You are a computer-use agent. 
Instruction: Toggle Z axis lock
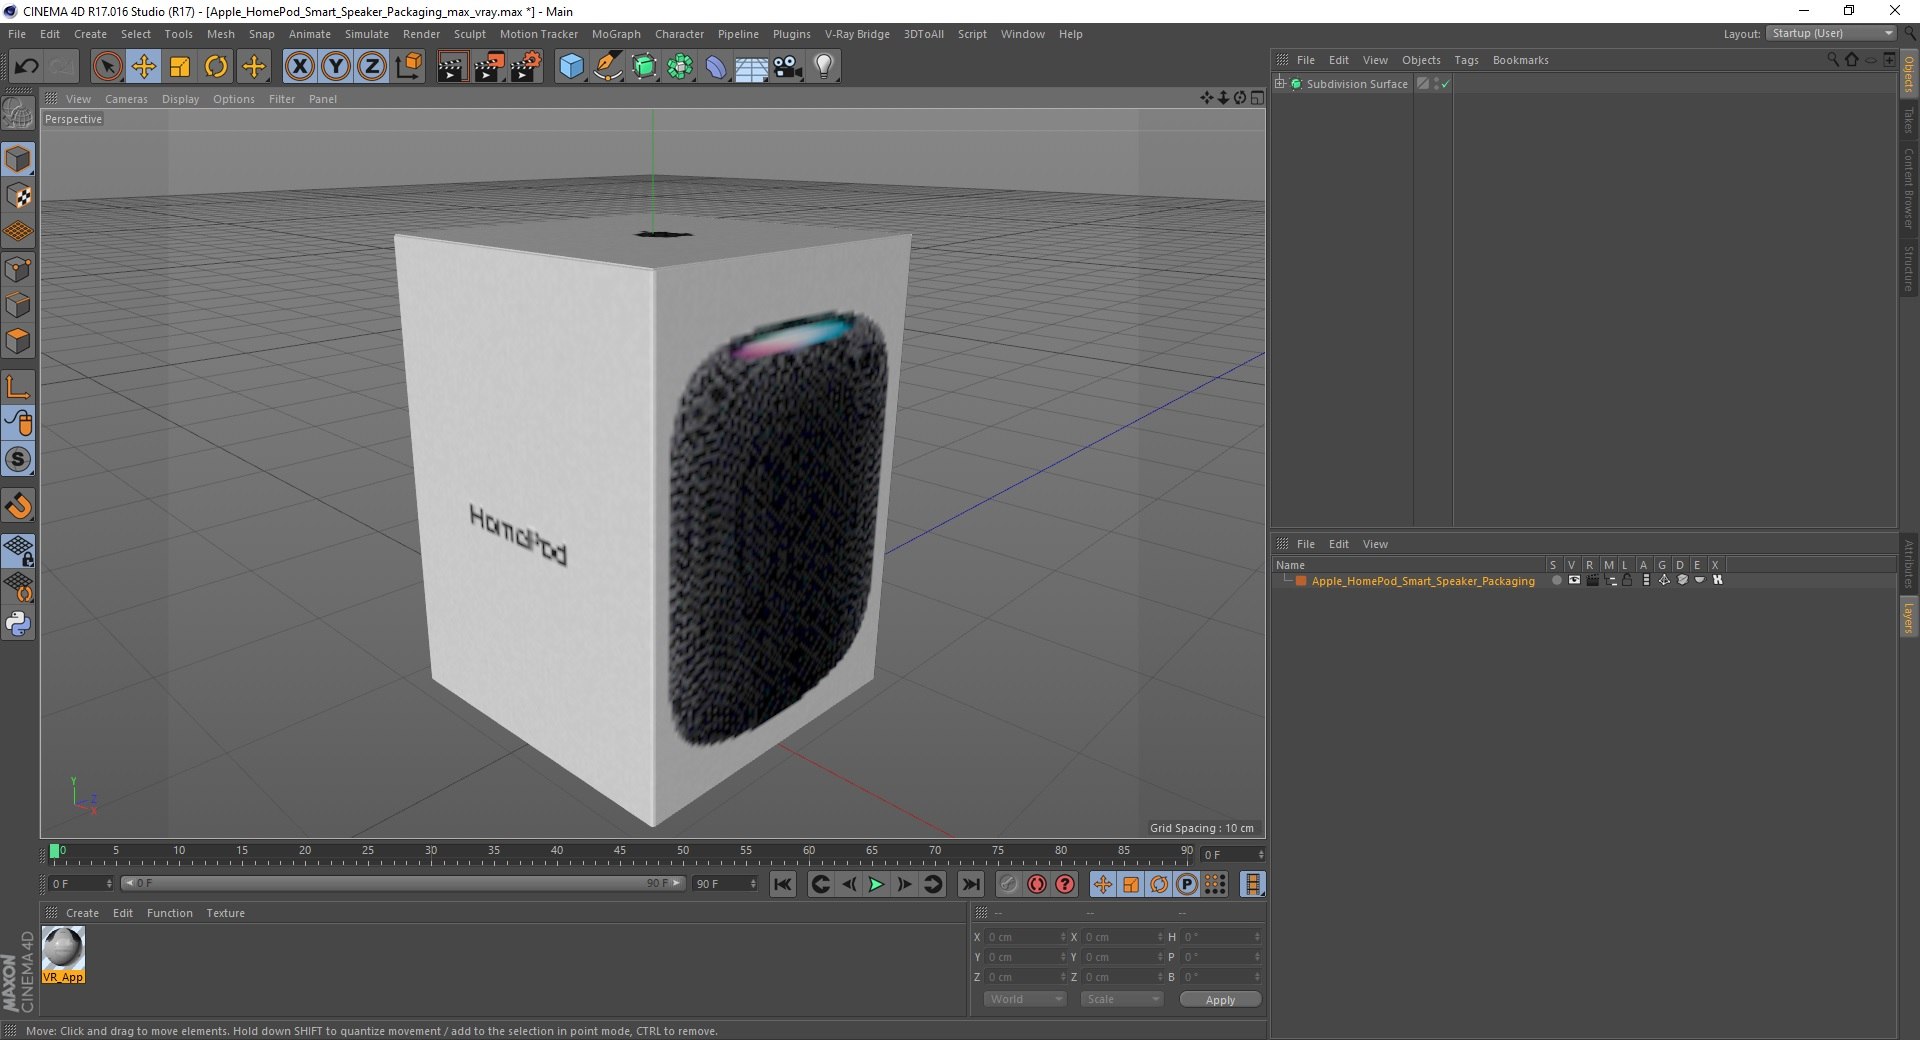coord(372,67)
